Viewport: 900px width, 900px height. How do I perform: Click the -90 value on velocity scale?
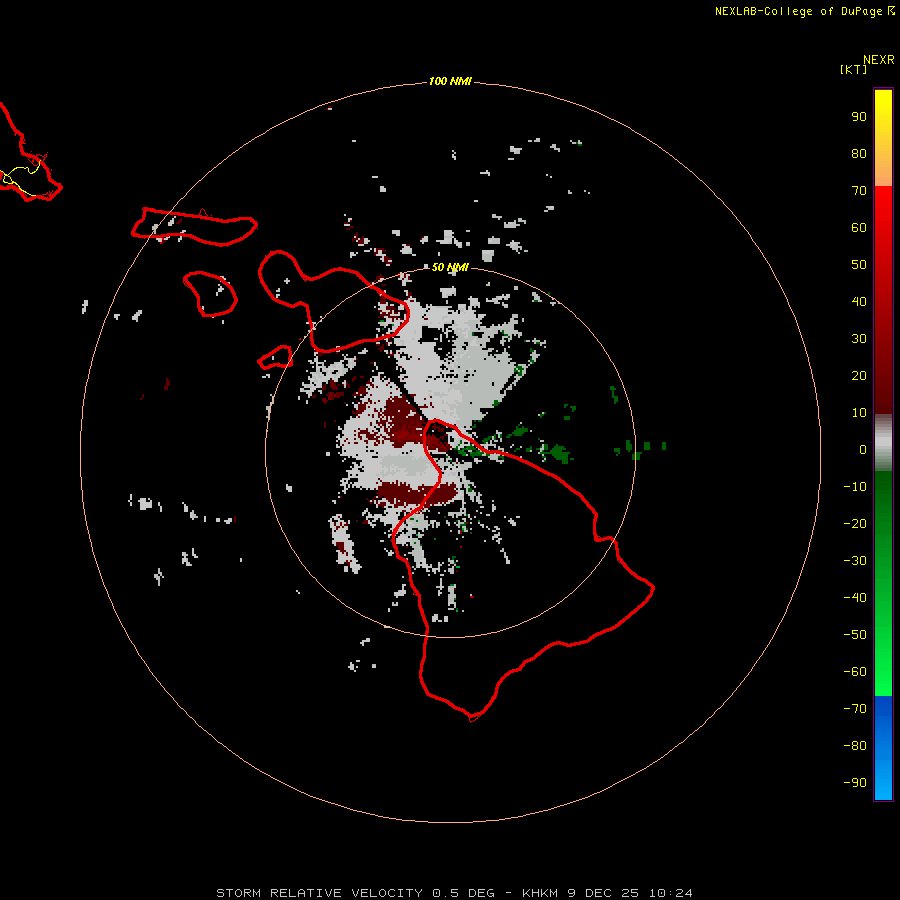click(855, 783)
